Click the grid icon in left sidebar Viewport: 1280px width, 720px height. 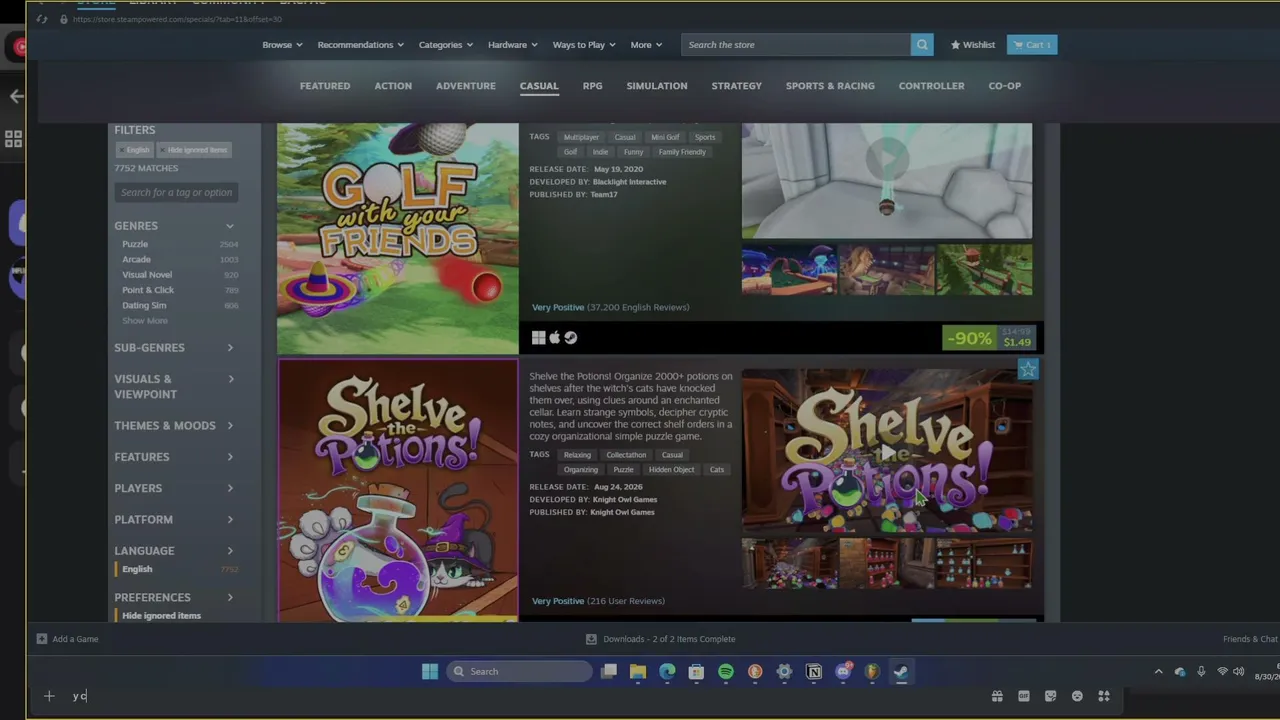coord(13,139)
